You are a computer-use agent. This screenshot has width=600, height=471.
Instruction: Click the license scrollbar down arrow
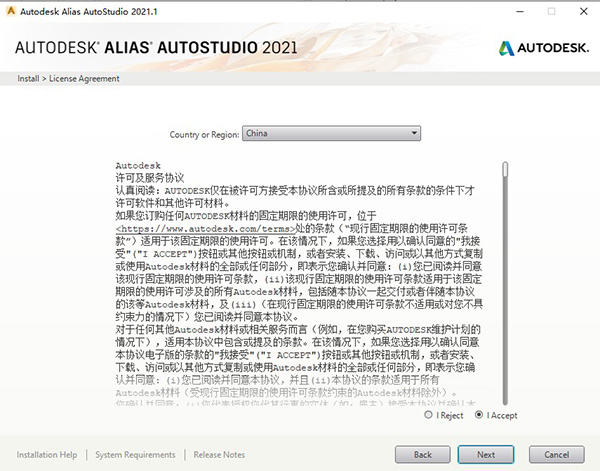[x=504, y=399]
